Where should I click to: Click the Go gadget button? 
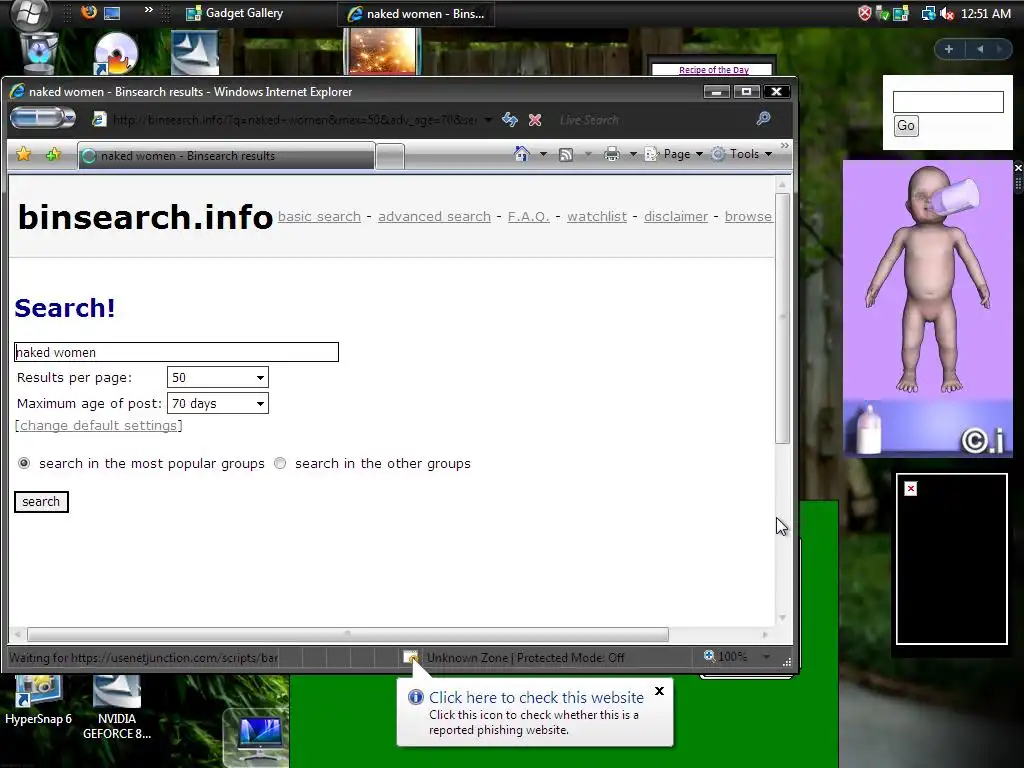[906, 125]
